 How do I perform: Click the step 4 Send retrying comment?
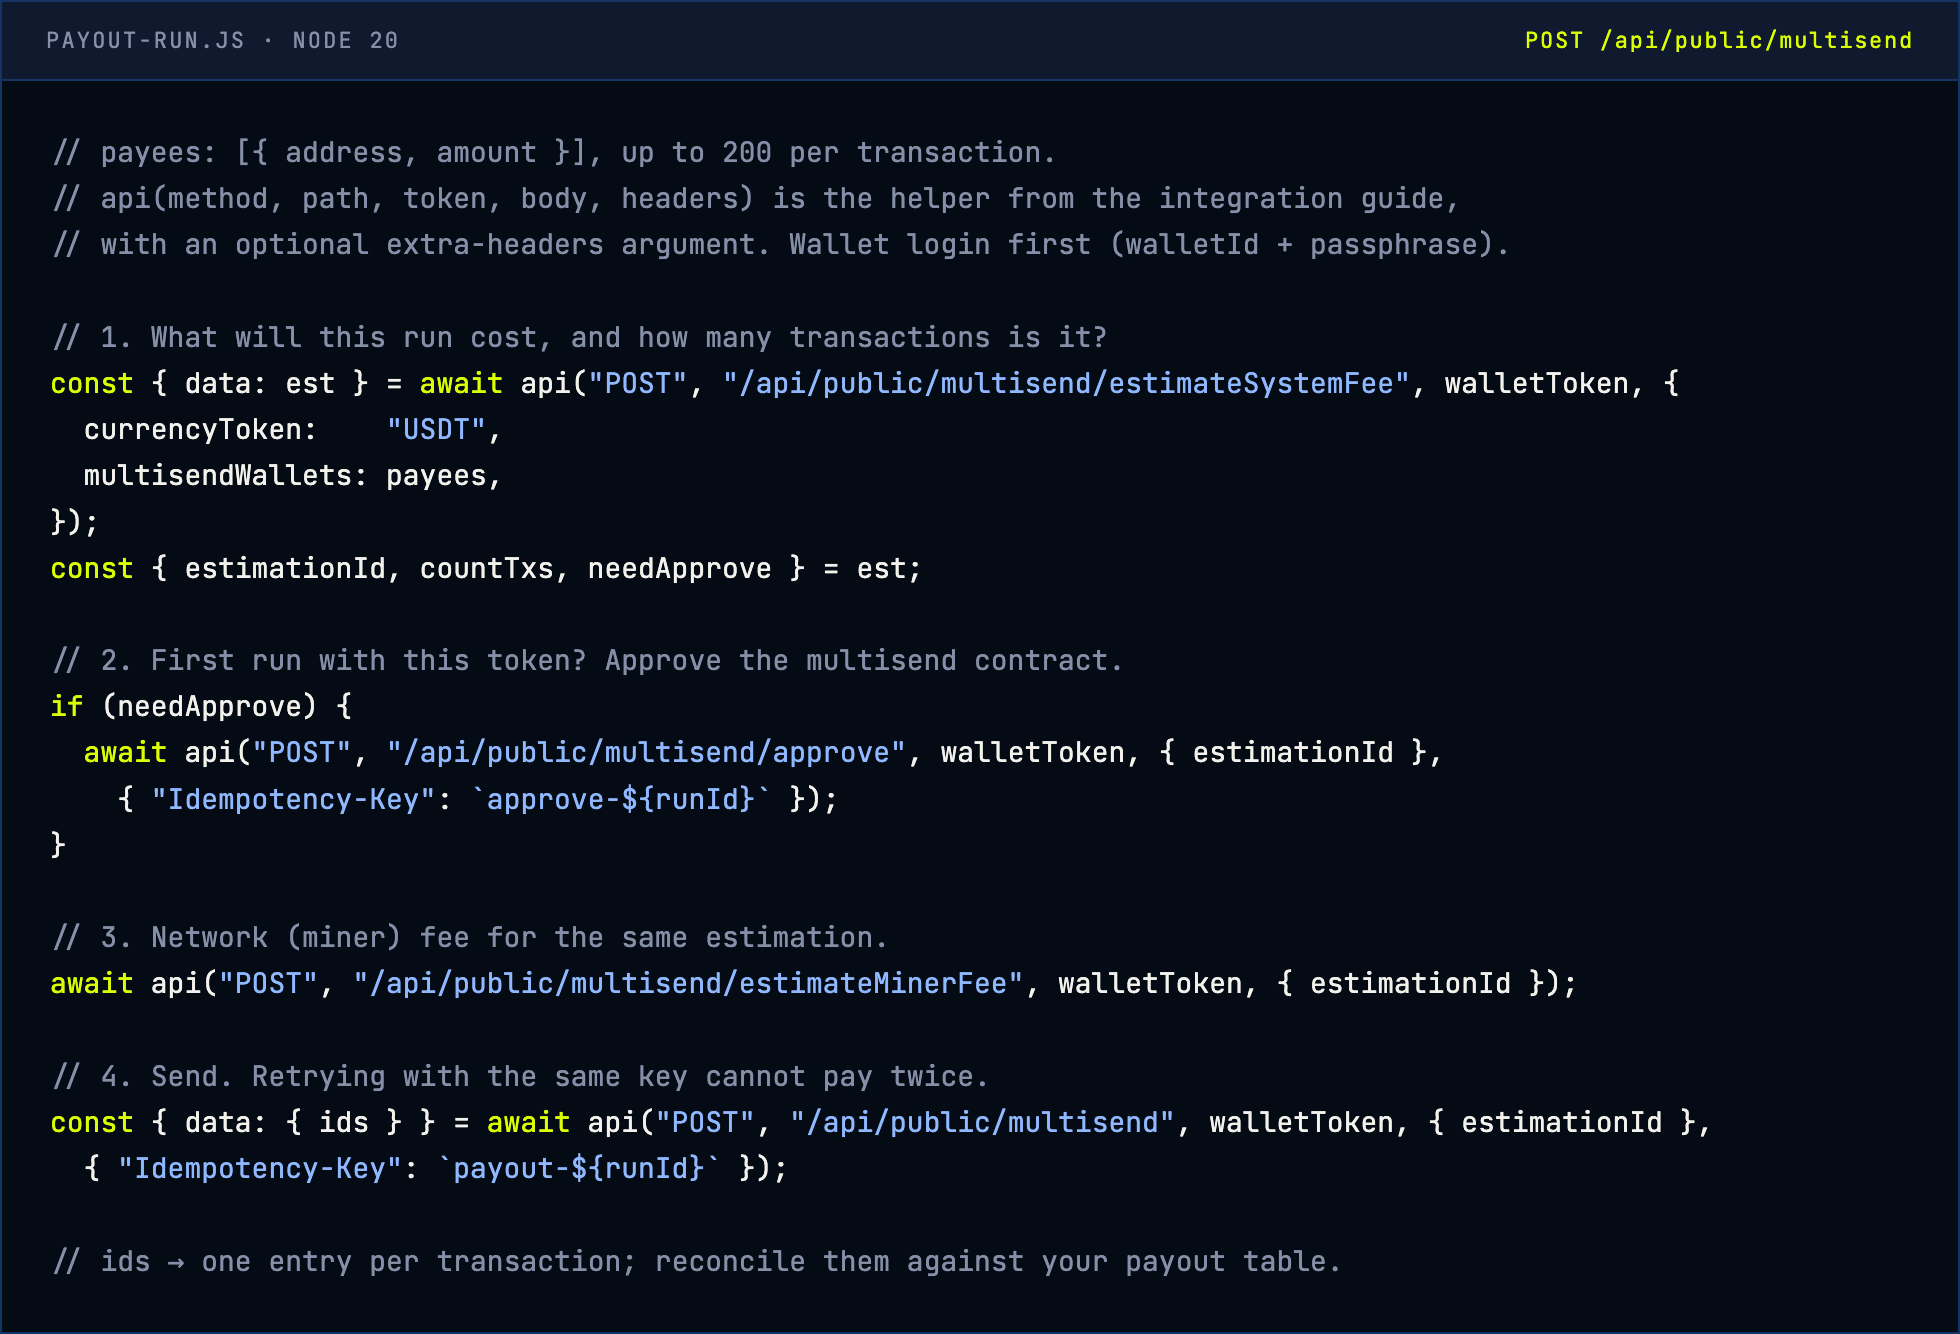click(521, 1077)
